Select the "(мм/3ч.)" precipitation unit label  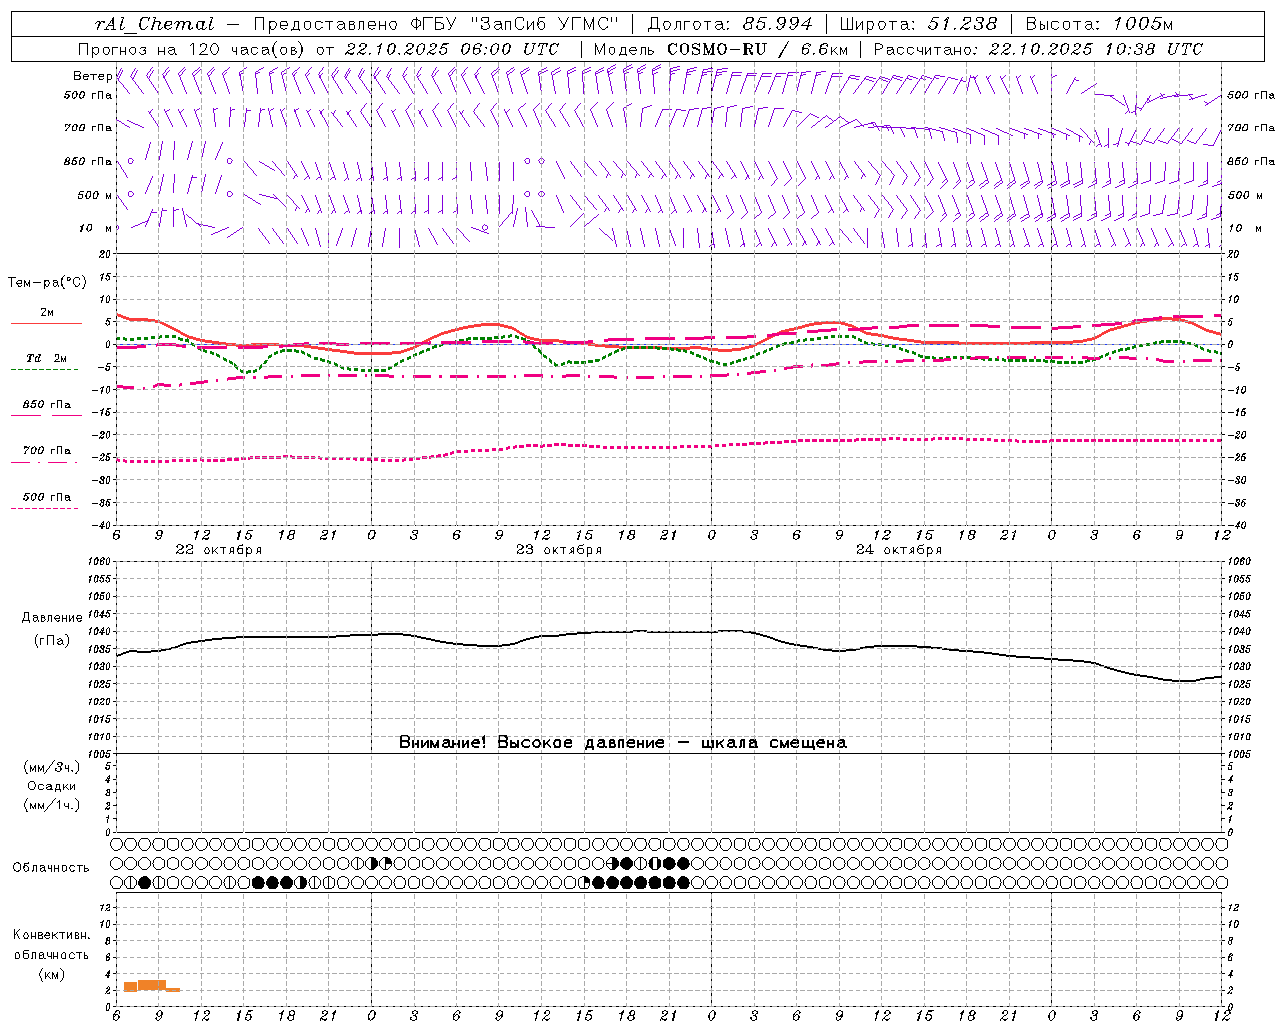(x=52, y=767)
